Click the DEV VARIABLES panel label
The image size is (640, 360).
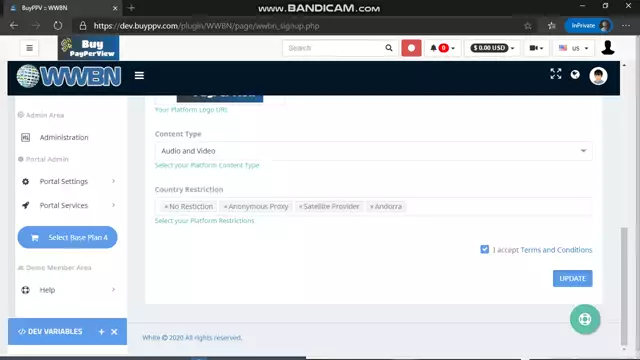click(x=50, y=331)
